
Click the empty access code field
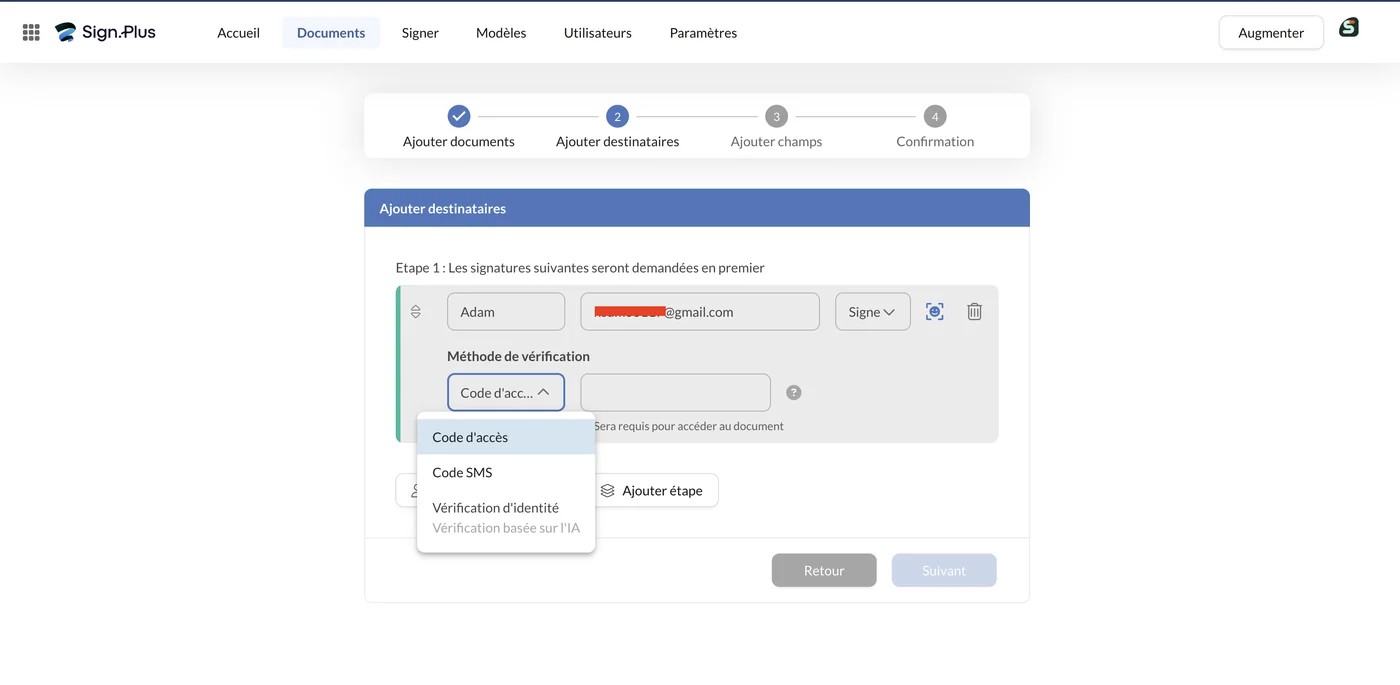tap(676, 393)
